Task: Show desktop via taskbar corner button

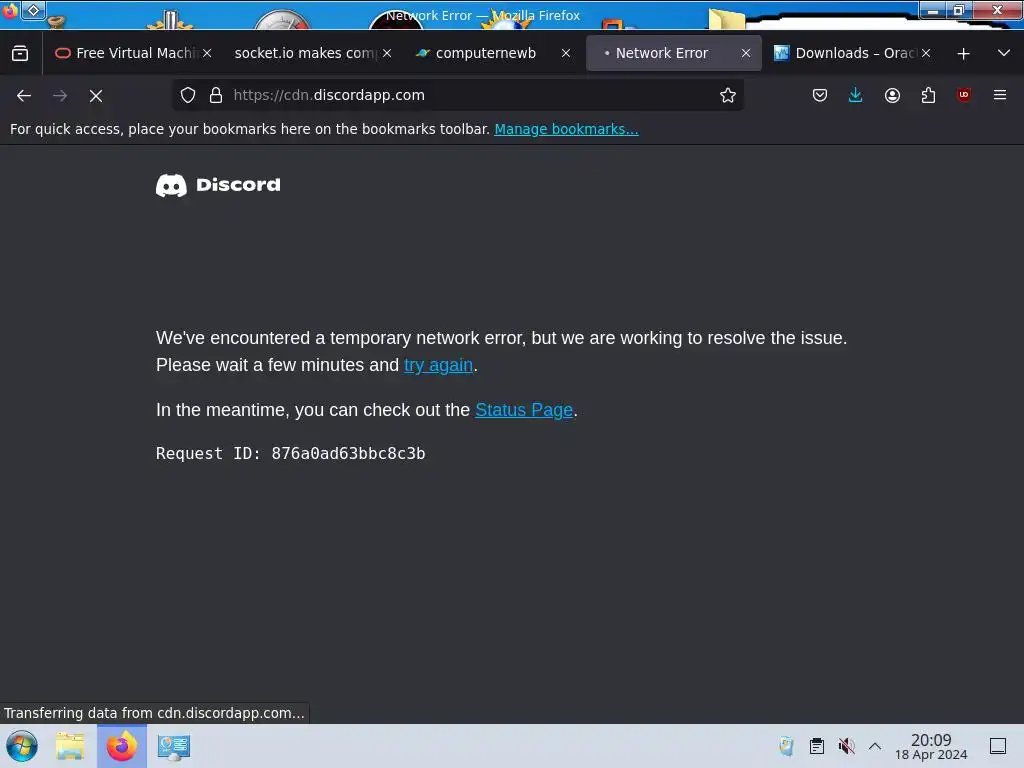Action: tap(998, 746)
